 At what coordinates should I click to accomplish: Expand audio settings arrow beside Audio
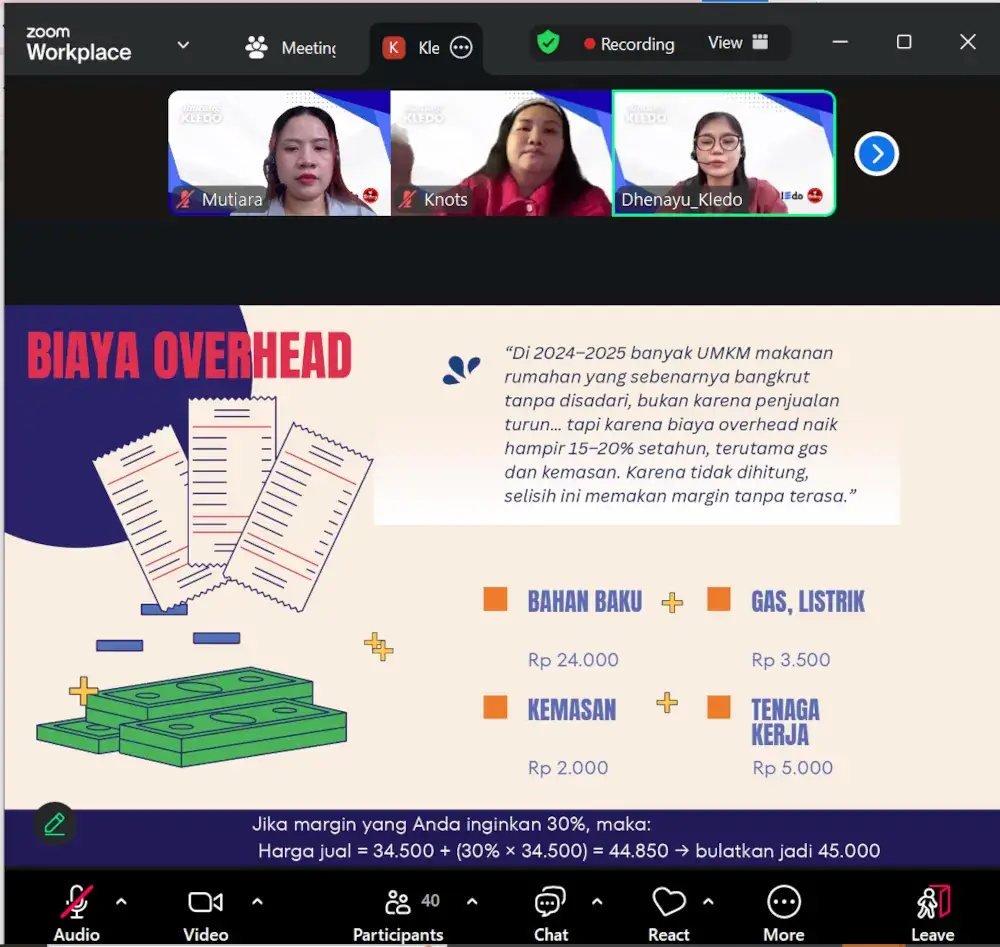121,901
